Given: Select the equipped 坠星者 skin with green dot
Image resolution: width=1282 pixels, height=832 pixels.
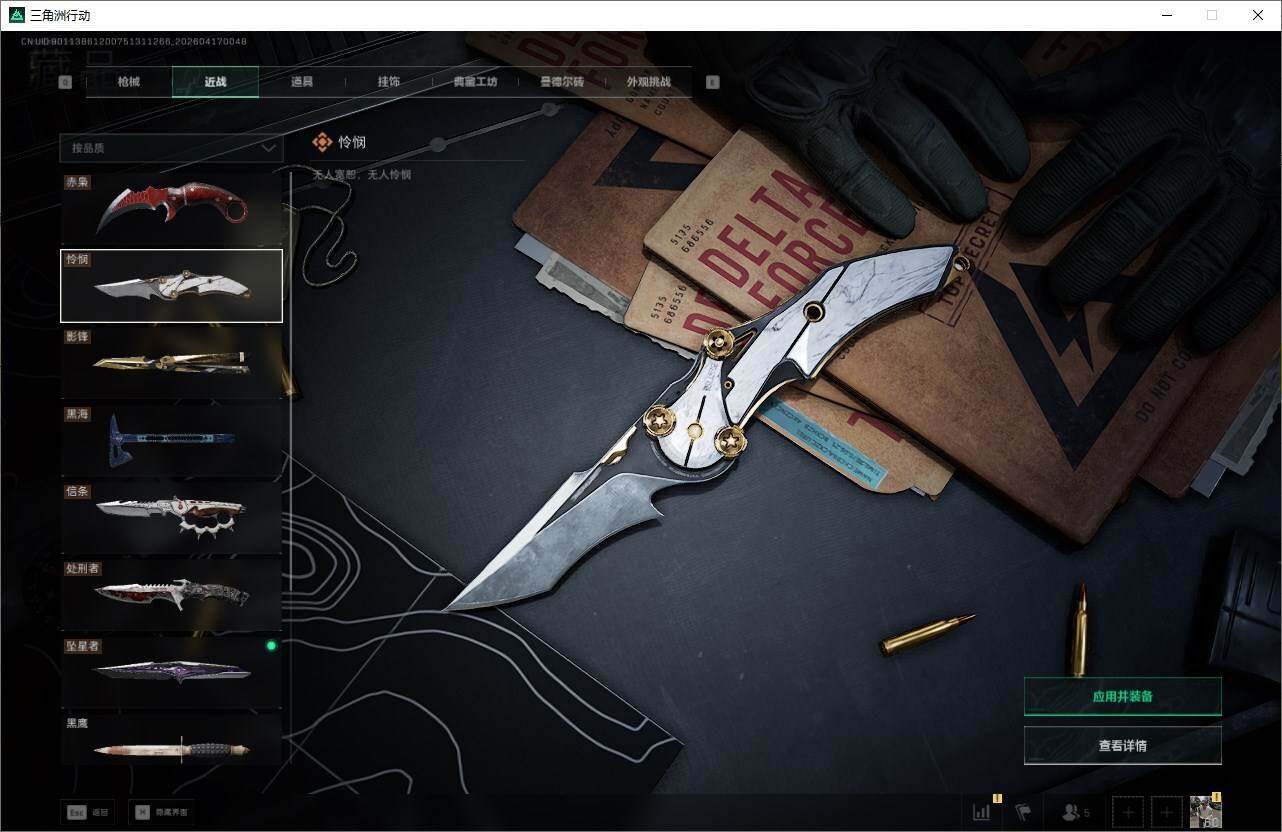Looking at the screenshot, I should 171,671.
